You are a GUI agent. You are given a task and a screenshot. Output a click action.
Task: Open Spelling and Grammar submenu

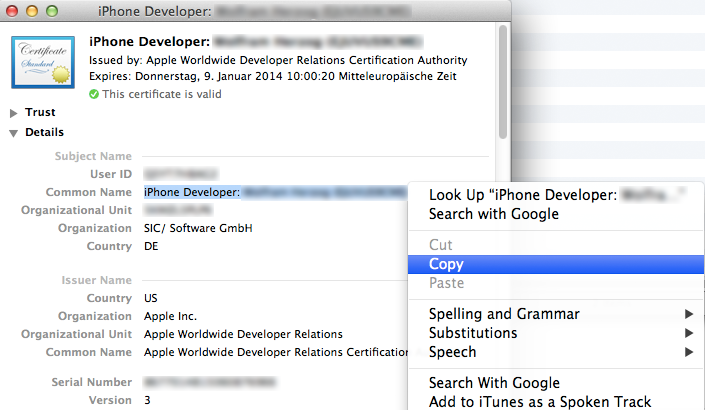tap(556, 314)
